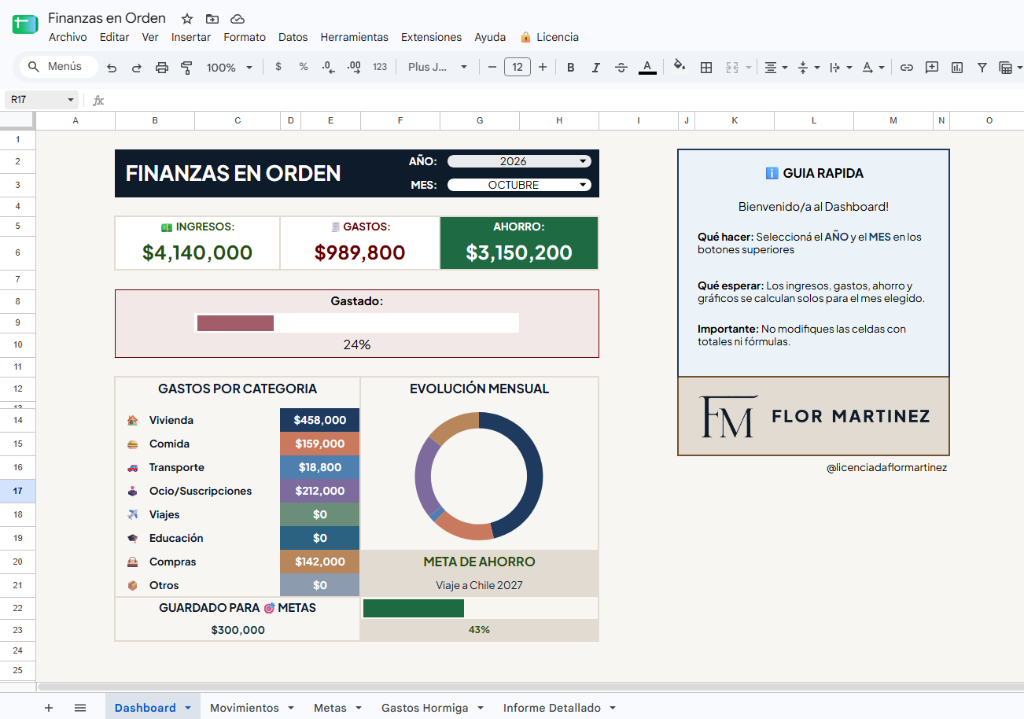Insert chart icon in toolbar
Image resolution: width=1024 pixels, height=719 pixels.
tap(957, 67)
